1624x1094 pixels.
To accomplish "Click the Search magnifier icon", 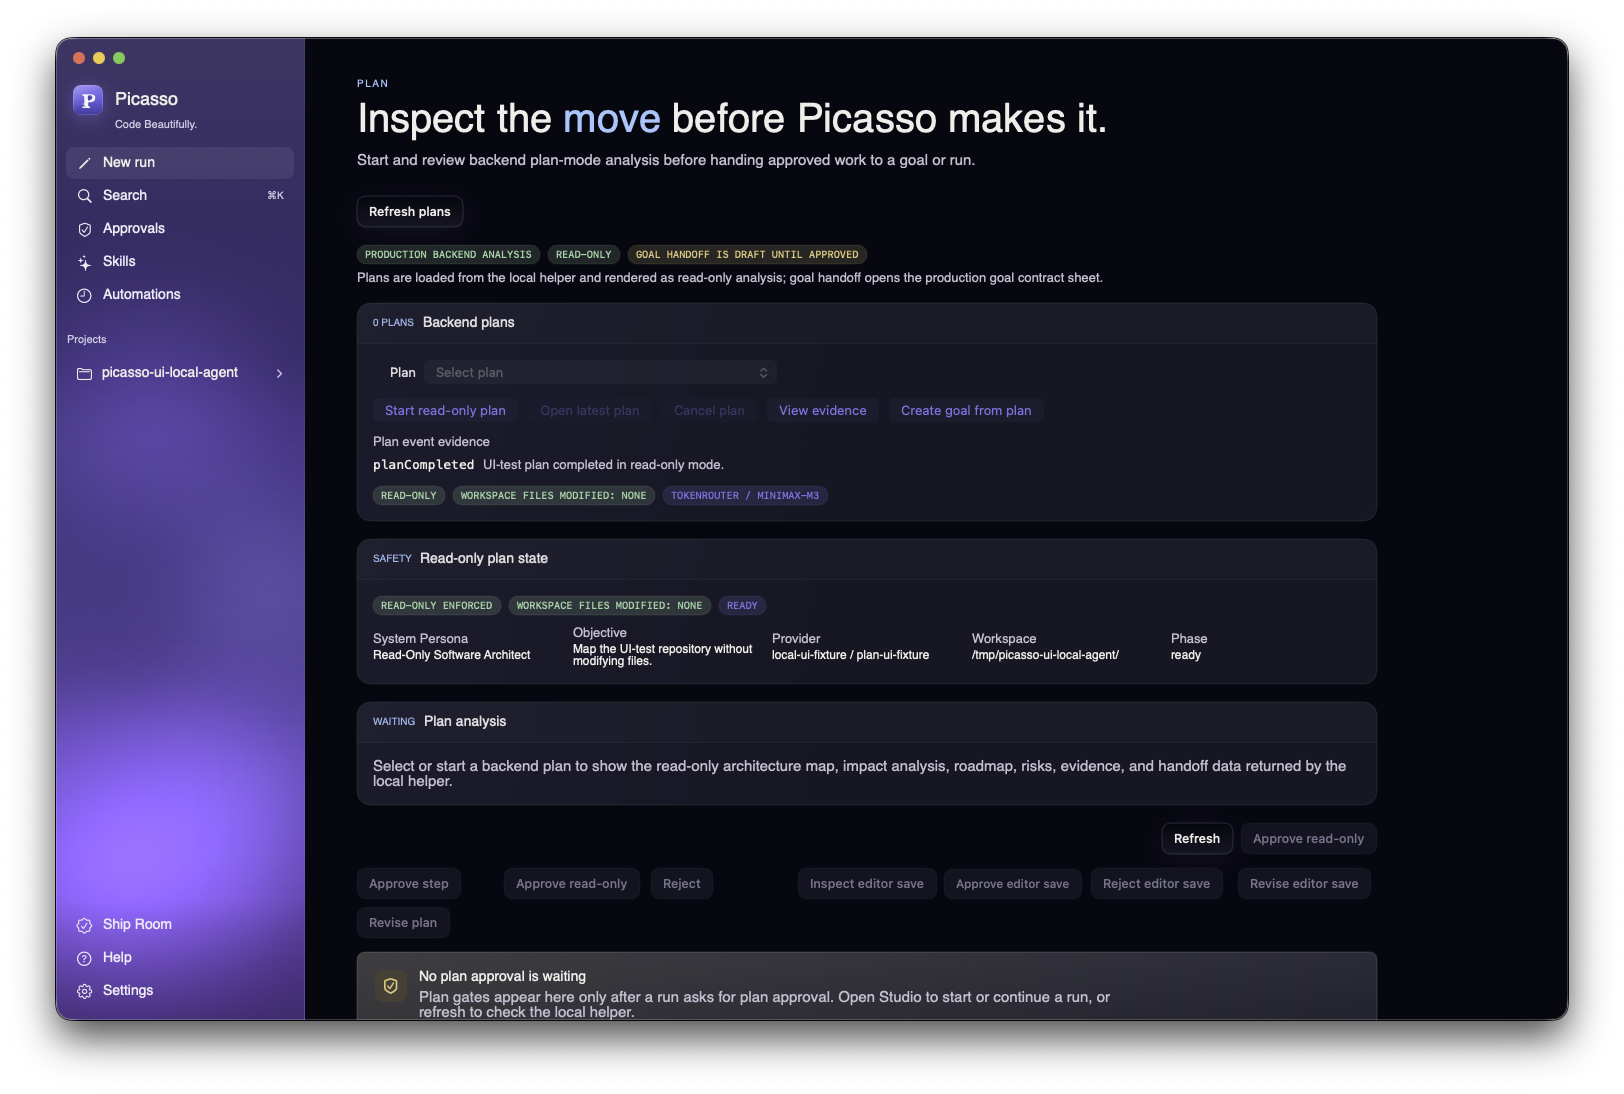I will click(x=85, y=196).
